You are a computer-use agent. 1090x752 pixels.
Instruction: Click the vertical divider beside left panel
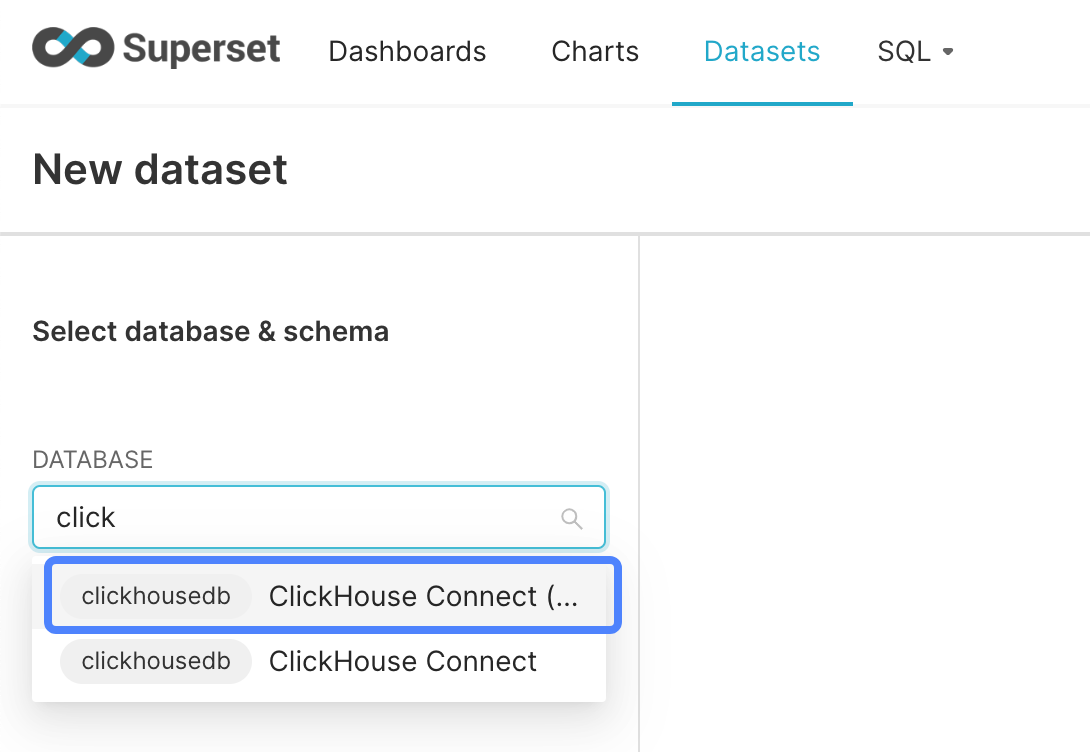[x=639, y=493]
